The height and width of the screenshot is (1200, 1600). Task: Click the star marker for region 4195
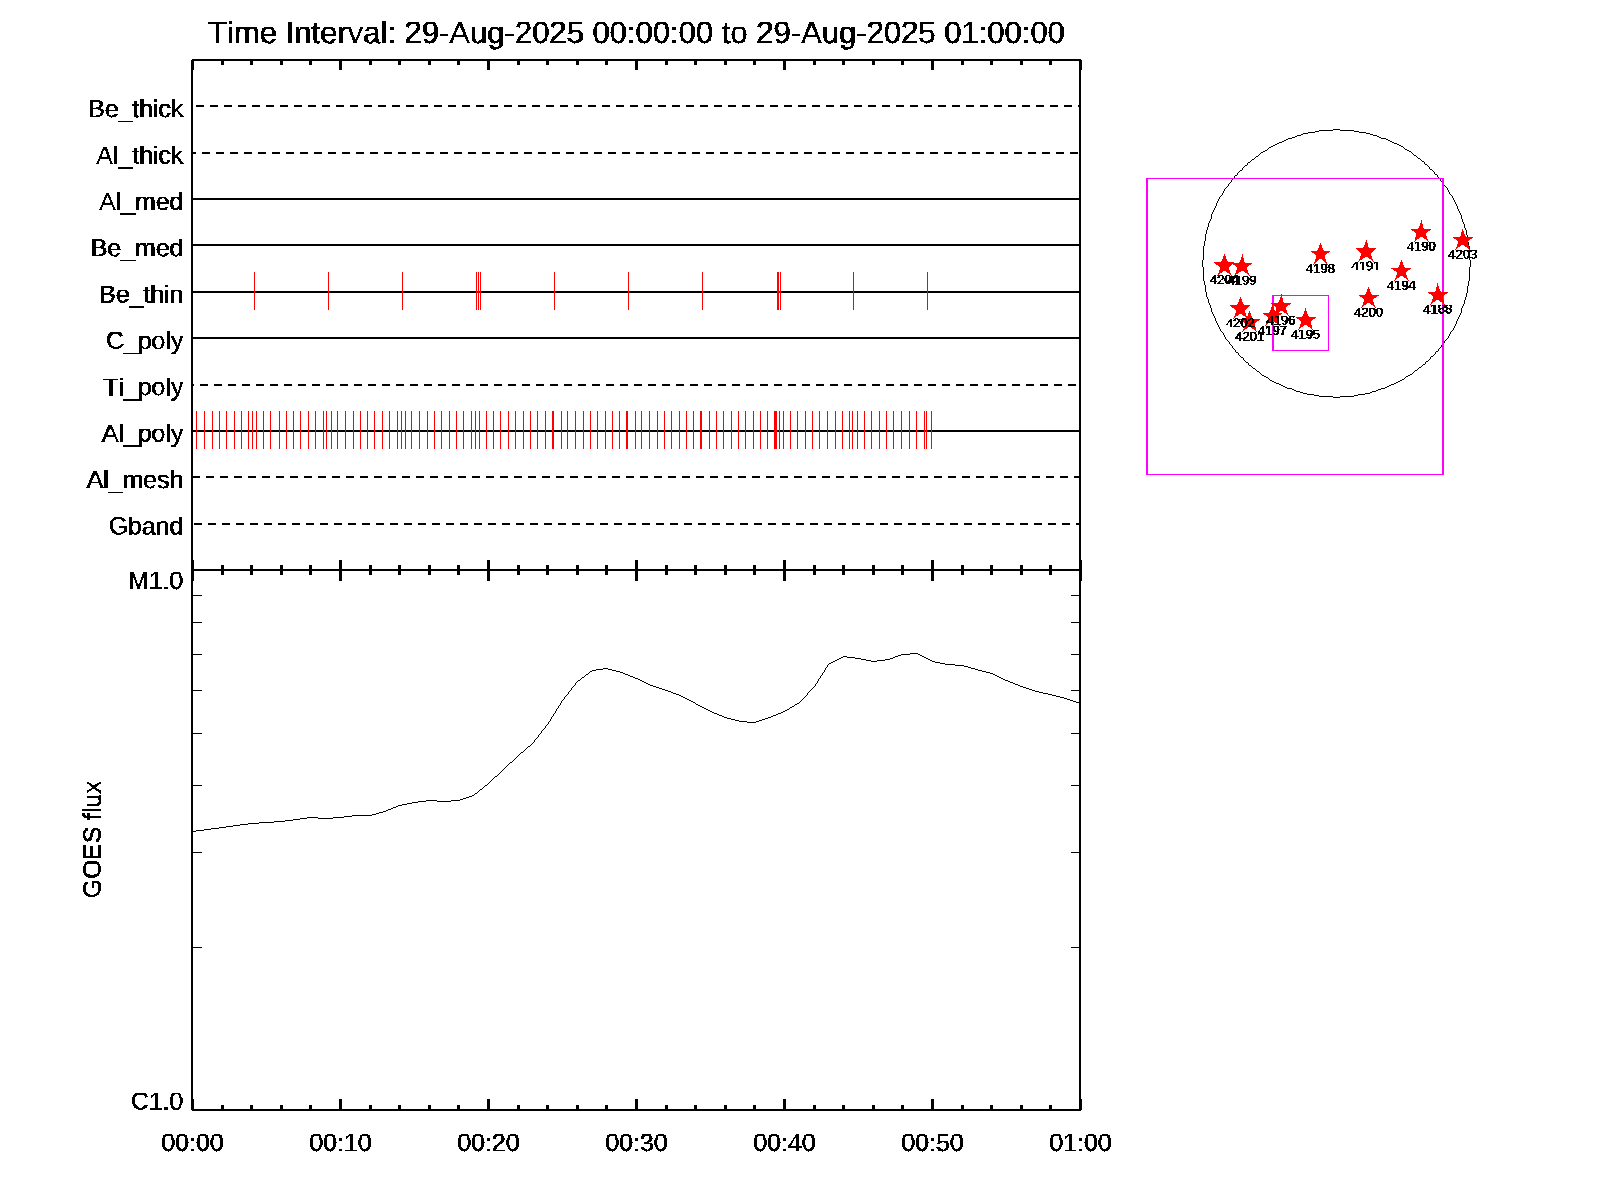tap(1305, 320)
